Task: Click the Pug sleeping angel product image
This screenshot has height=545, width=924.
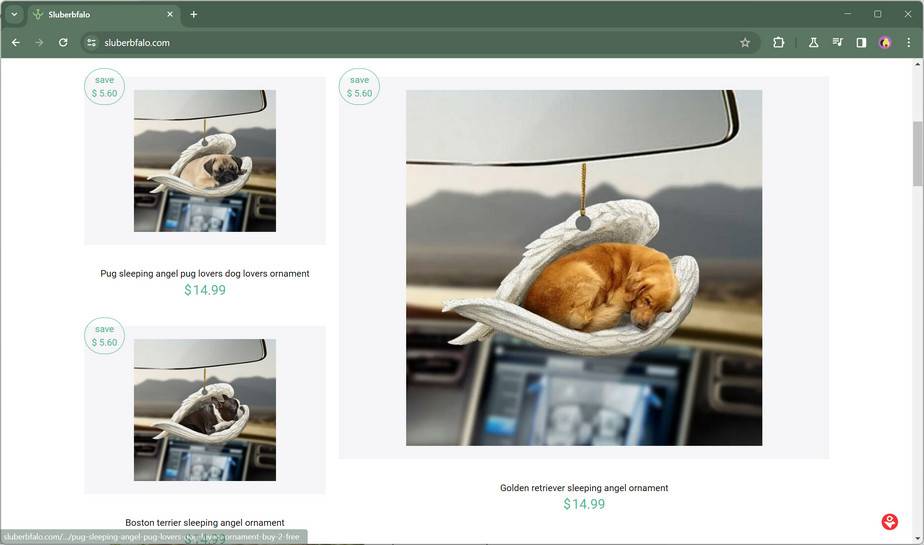Action: pyautogui.click(x=204, y=160)
